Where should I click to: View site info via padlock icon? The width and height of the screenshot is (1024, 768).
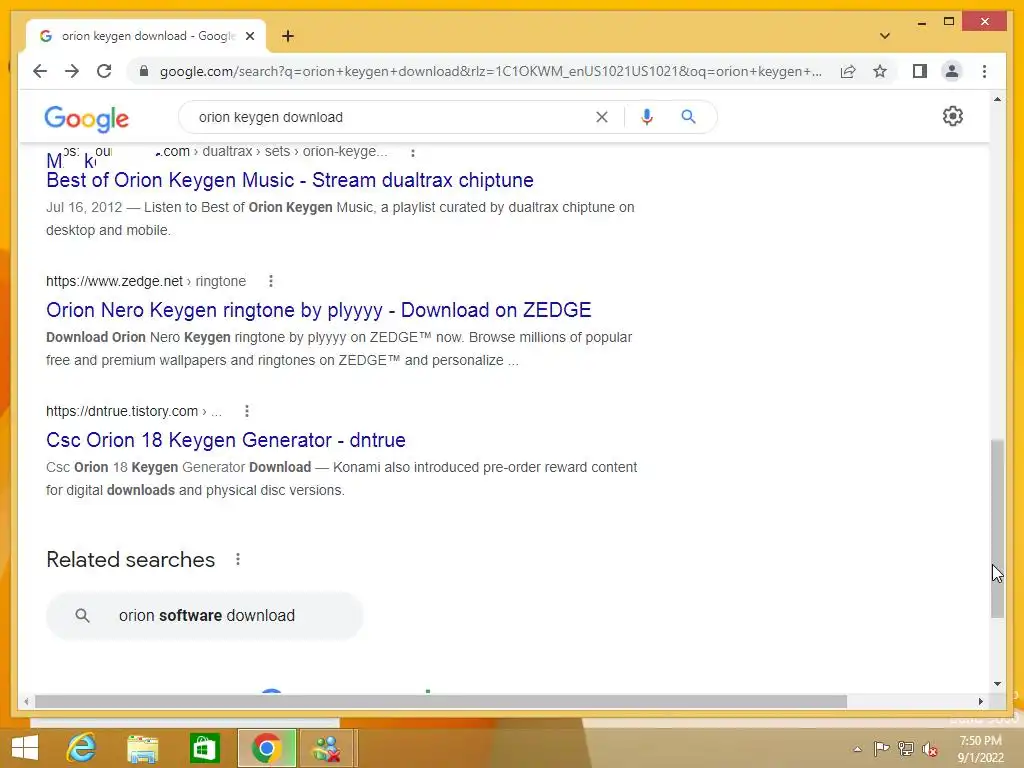click(144, 71)
